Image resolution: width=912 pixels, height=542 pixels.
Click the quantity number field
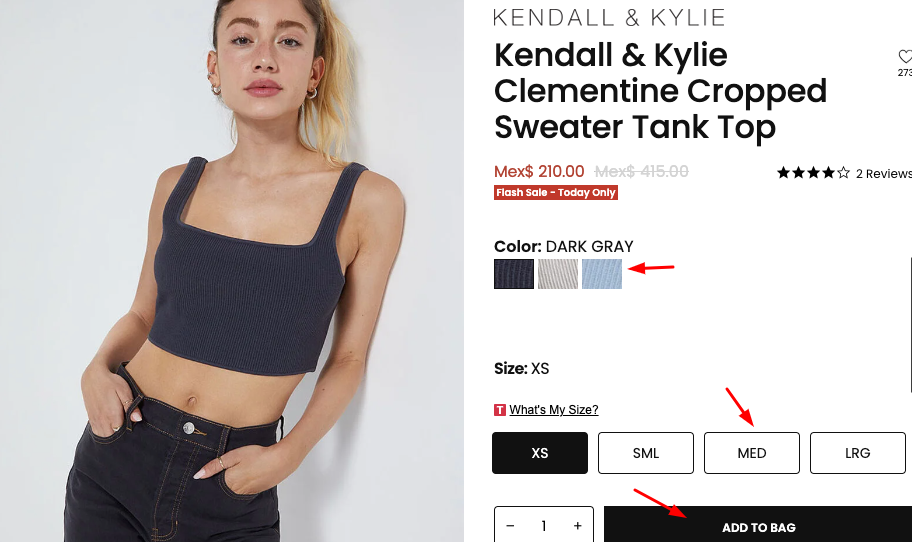point(544,526)
